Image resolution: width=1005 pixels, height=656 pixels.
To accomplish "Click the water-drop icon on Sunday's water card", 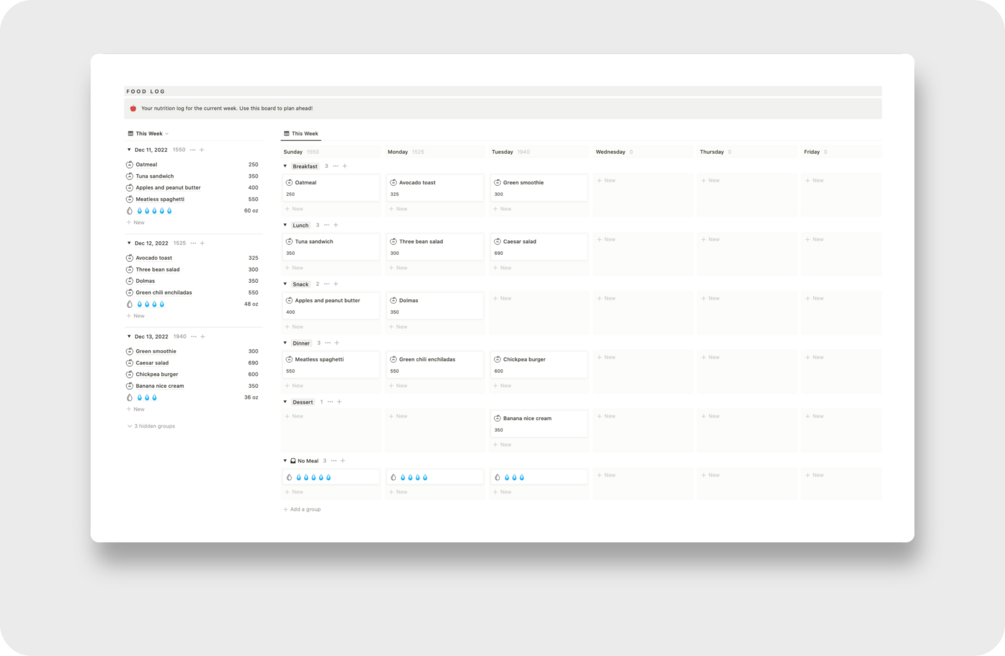I will [x=289, y=477].
